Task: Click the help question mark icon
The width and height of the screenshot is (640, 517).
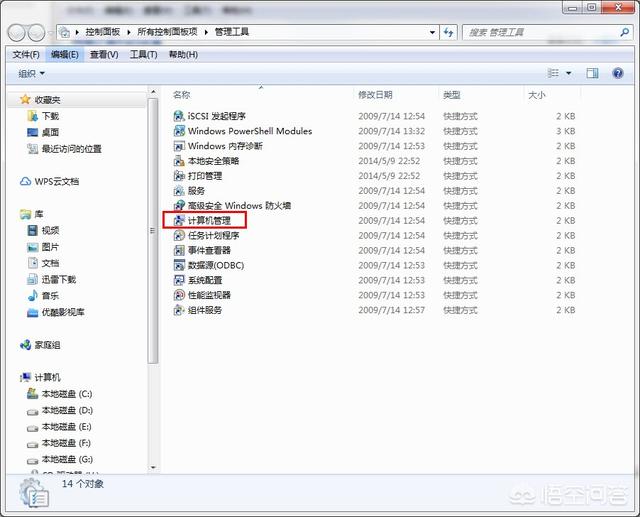Action: tap(618, 73)
